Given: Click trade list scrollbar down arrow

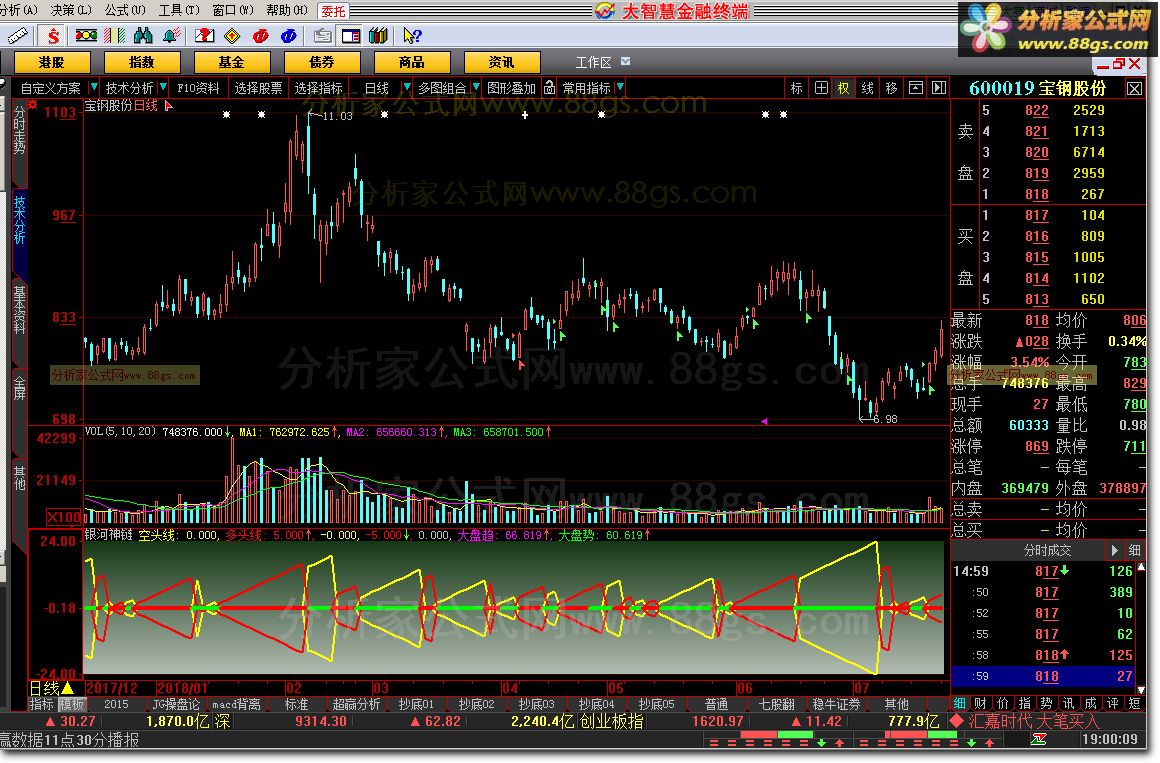Looking at the screenshot, I should [1141, 688].
